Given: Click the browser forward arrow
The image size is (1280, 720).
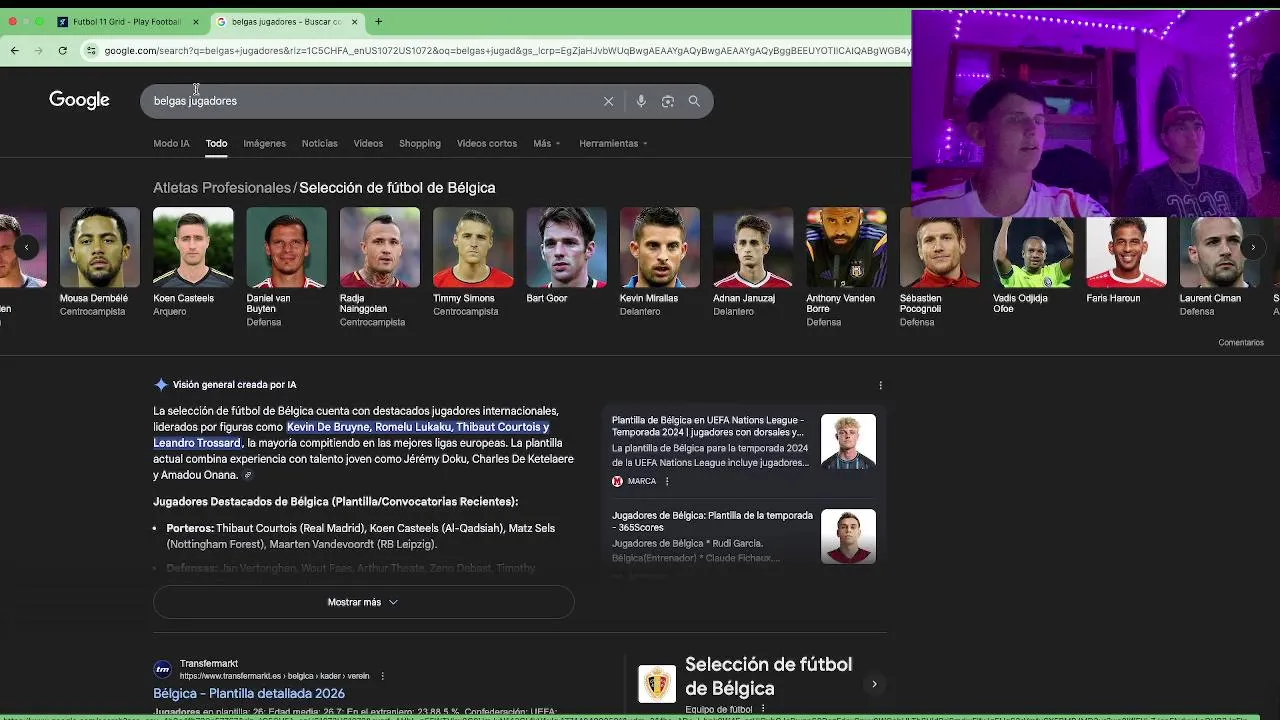Looking at the screenshot, I should click(38, 50).
